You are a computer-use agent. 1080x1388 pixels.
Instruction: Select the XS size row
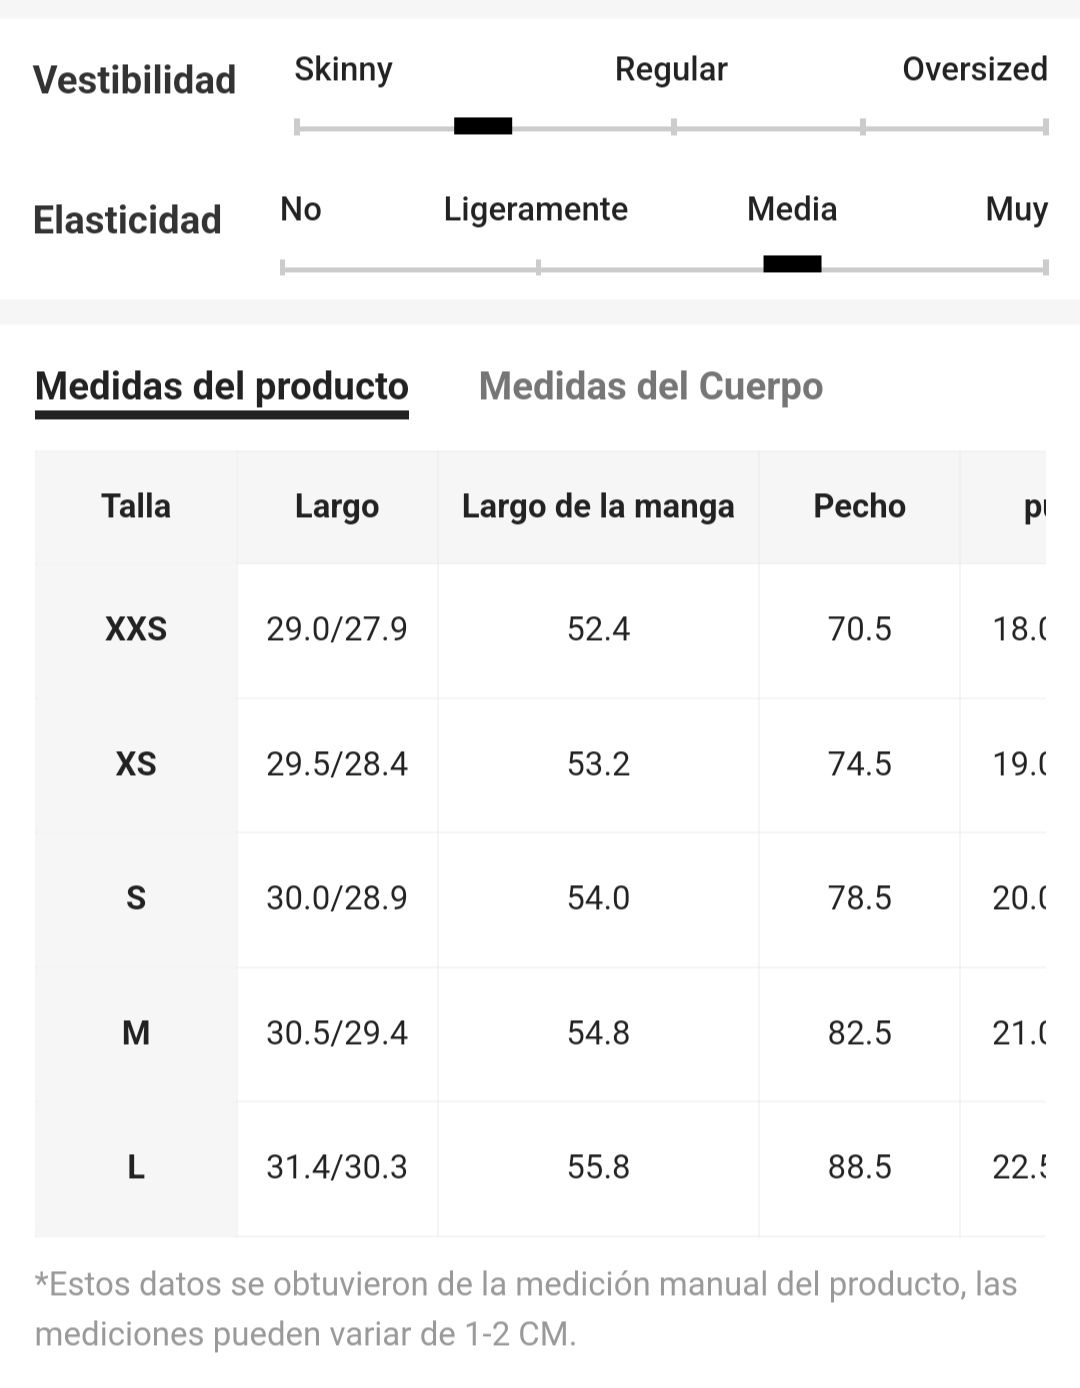click(540, 765)
